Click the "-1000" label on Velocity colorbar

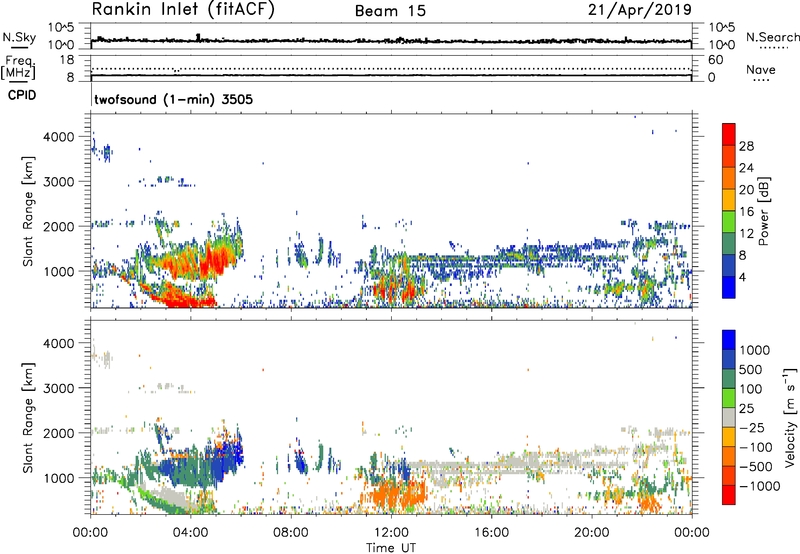click(x=759, y=486)
